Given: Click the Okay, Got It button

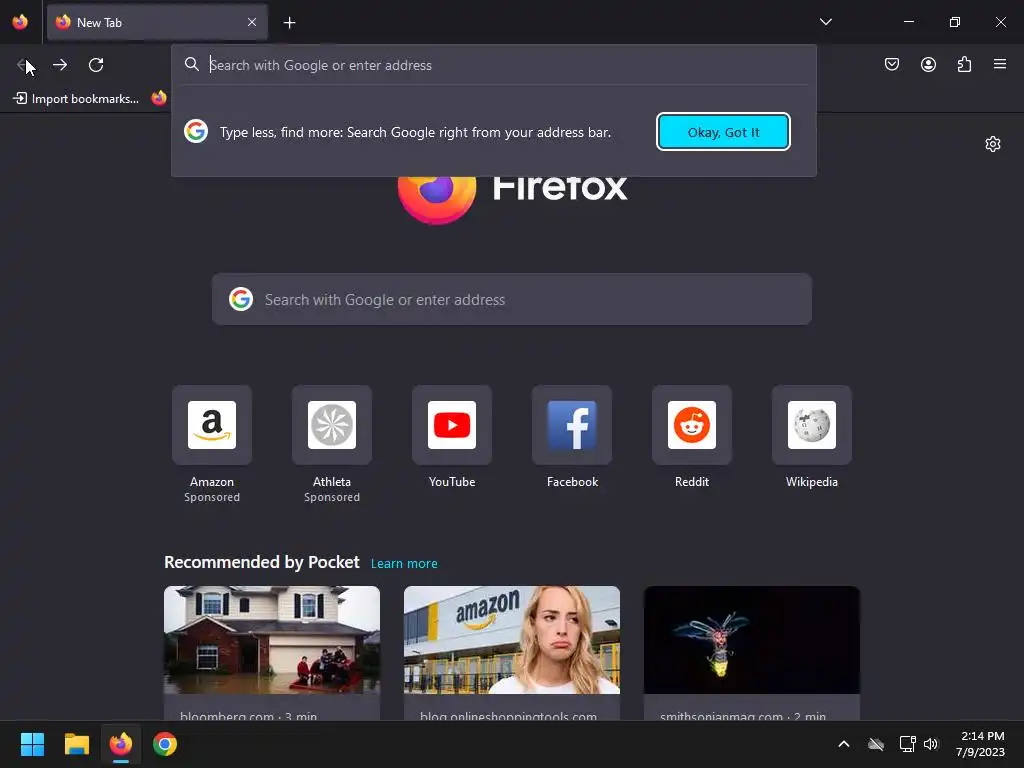Looking at the screenshot, I should pyautogui.click(x=723, y=132).
